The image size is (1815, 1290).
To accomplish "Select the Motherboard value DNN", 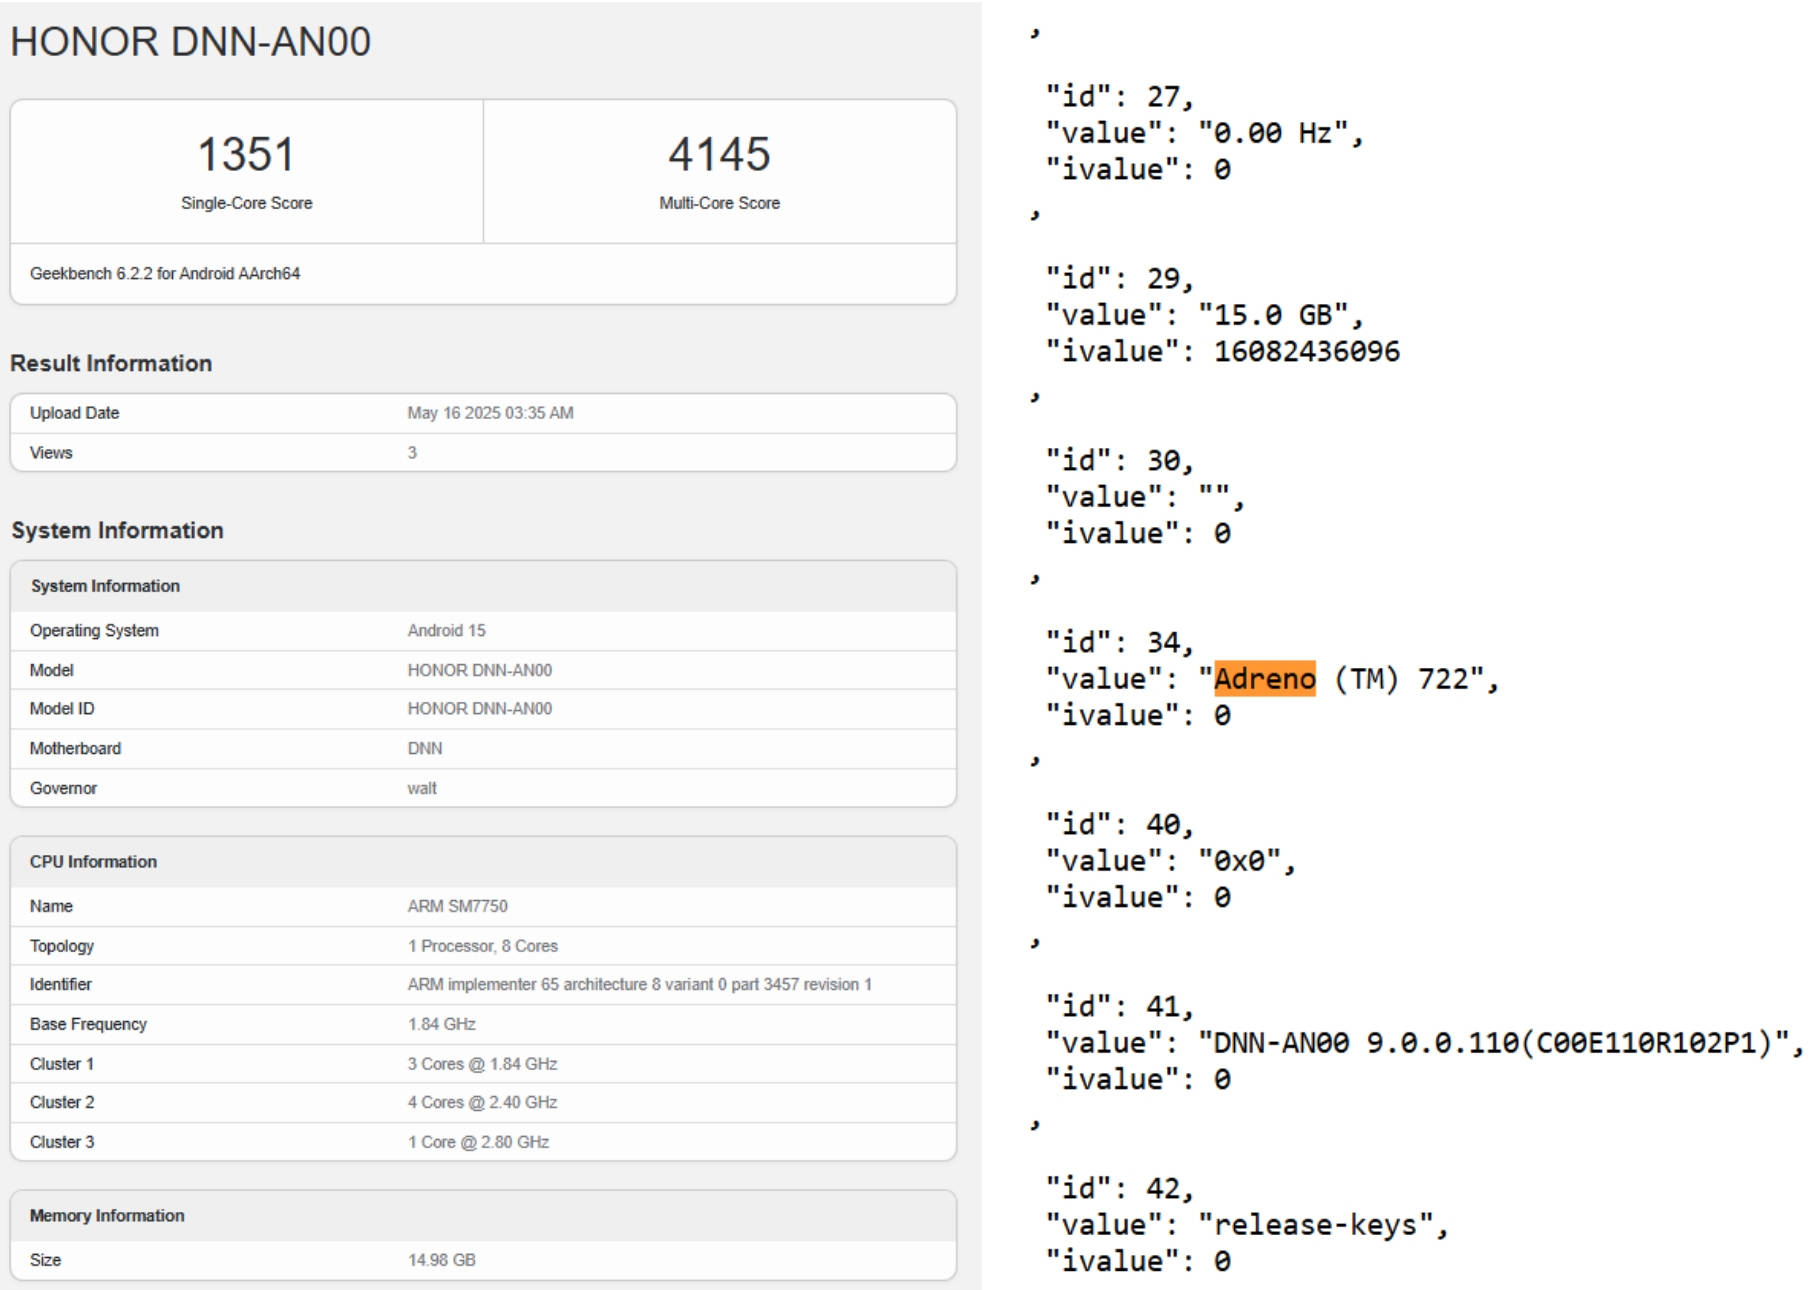I will coord(425,749).
